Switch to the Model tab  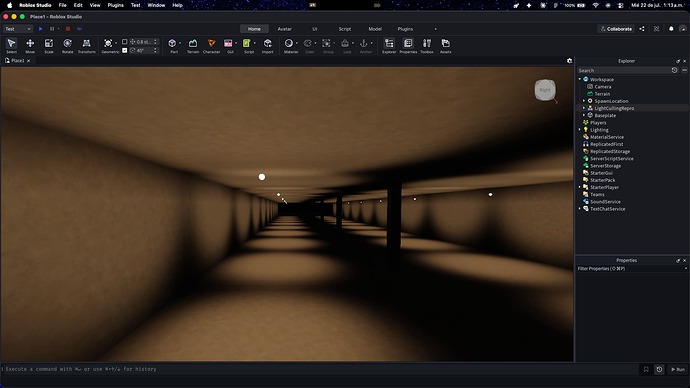[x=375, y=29]
